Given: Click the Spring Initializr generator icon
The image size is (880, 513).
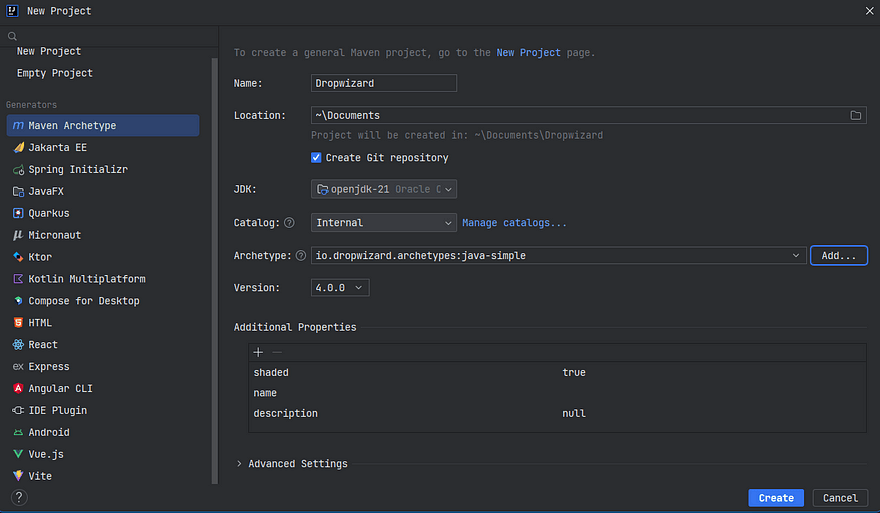Looking at the screenshot, I should tap(18, 170).
